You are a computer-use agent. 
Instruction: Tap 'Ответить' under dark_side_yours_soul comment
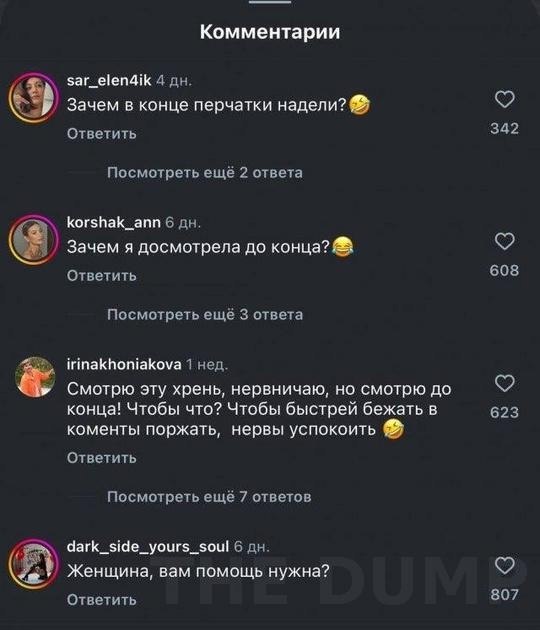(102, 599)
